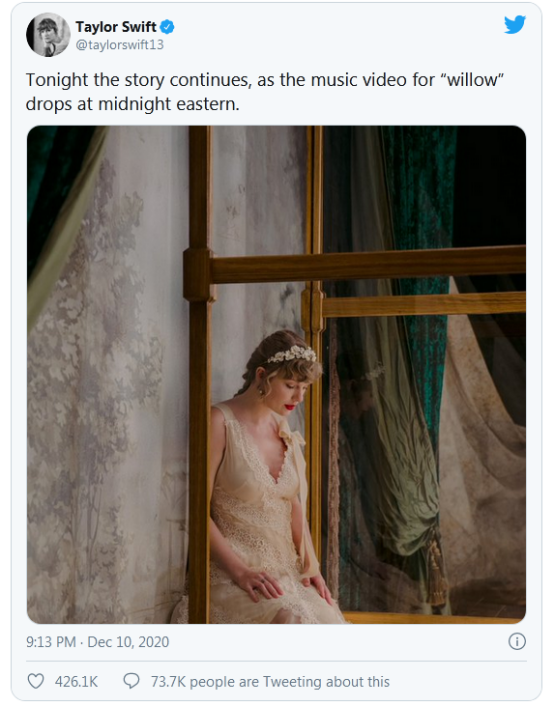Screen dimensions: 554x707
Task: Click the word "willow" in the tweet
Action: click(x=472, y=80)
